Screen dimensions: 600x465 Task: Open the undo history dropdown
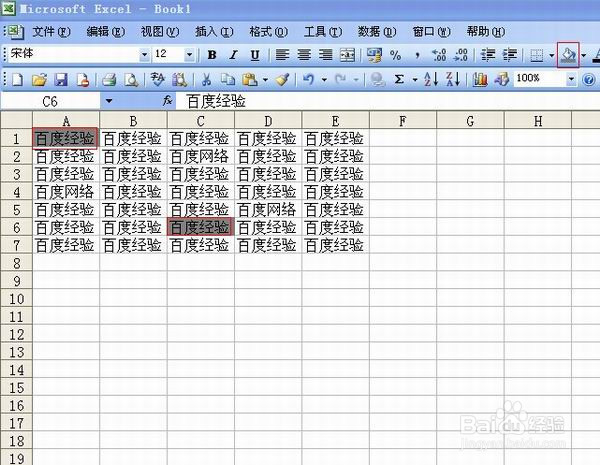coord(324,80)
